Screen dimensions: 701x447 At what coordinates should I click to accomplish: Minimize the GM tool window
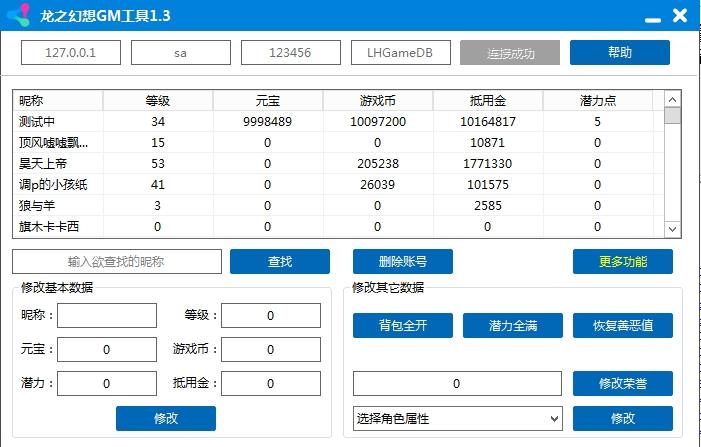point(651,17)
